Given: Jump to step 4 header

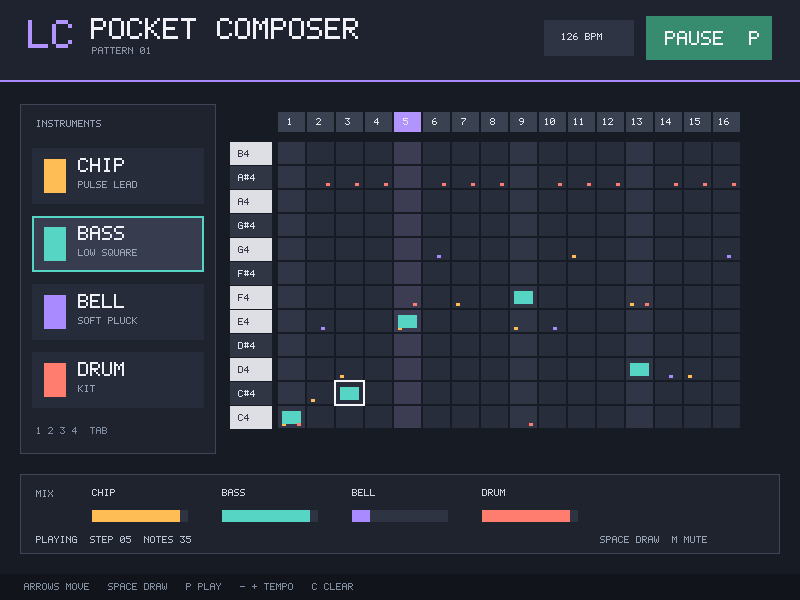Looking at the screenshot, I should [379, 122].
